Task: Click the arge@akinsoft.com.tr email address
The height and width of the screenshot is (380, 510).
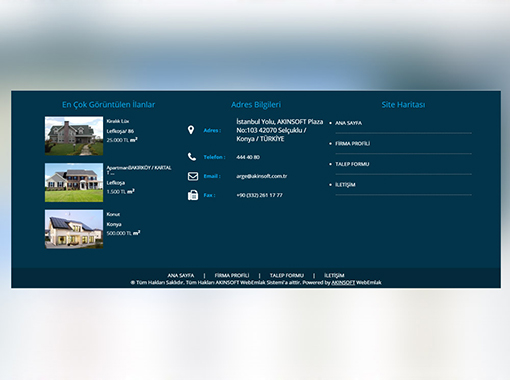Action: (262, 176)
